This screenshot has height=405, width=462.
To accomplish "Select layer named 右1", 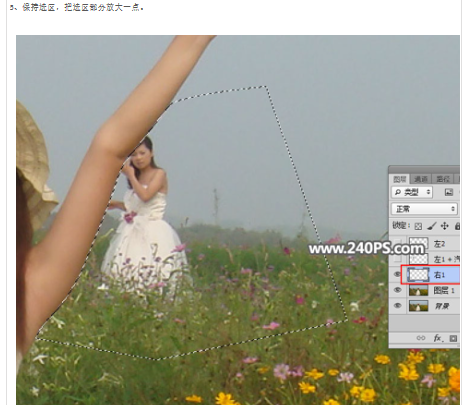I will (439, 275).
